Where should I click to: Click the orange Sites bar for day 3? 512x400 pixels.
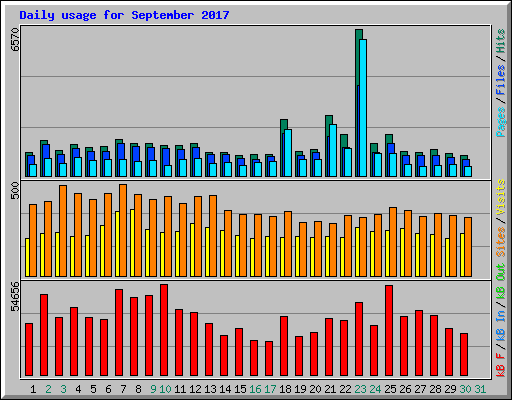[x=63, y=231]
